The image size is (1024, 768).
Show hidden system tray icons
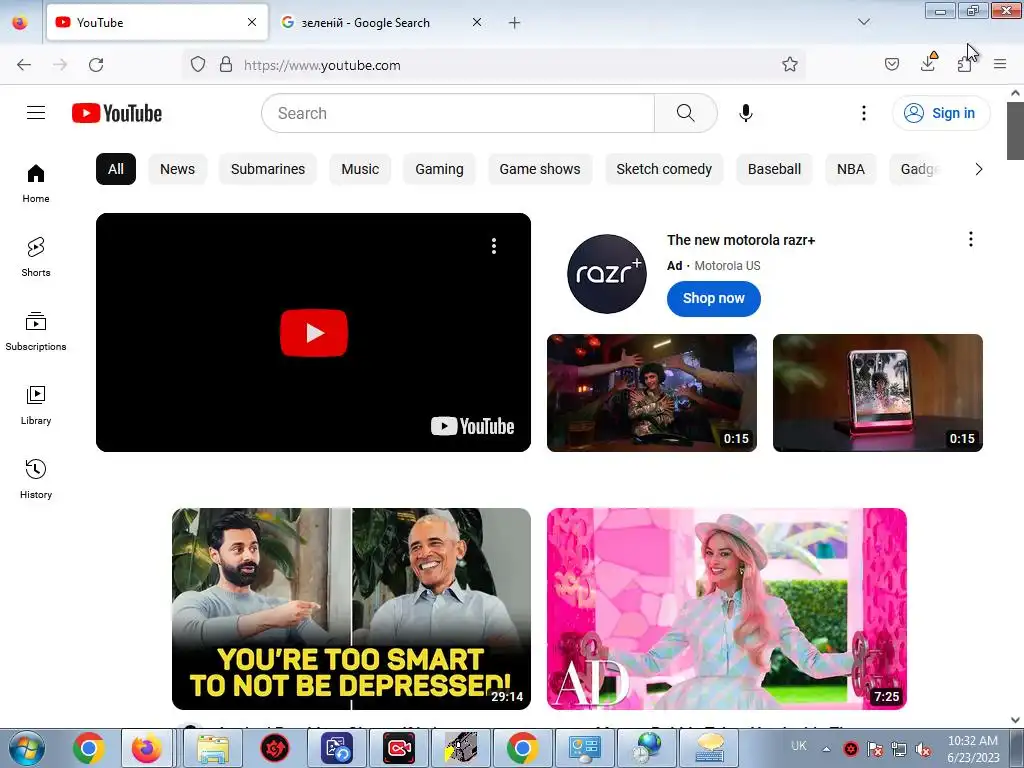pyautogui.click(x=826, y=749)
